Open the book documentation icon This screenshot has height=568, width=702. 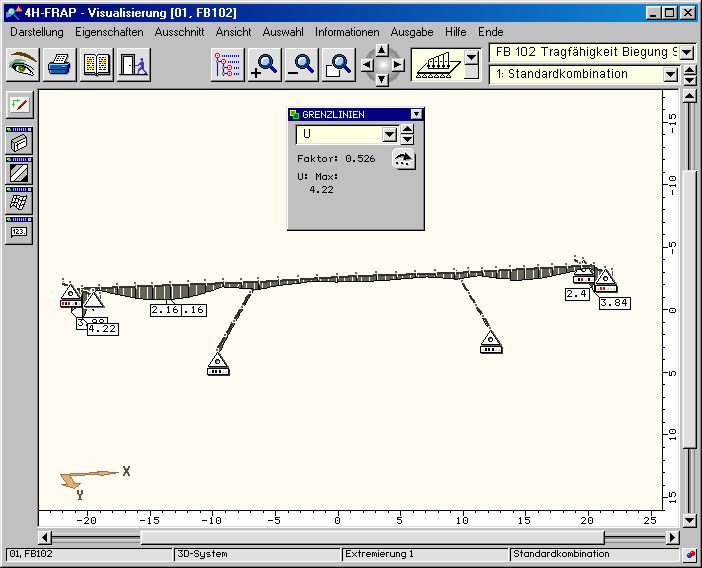[x=96, y=65]
